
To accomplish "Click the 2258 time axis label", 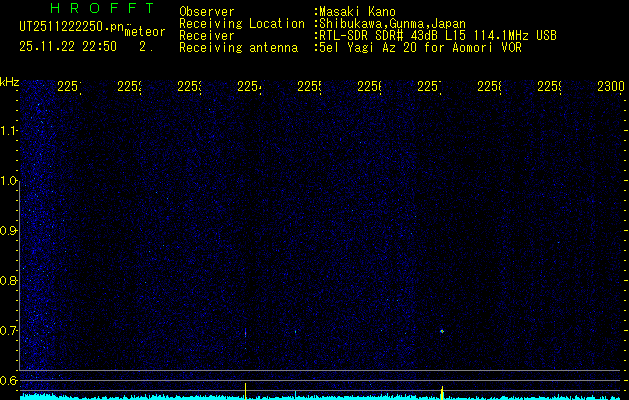I will [489, 87].
